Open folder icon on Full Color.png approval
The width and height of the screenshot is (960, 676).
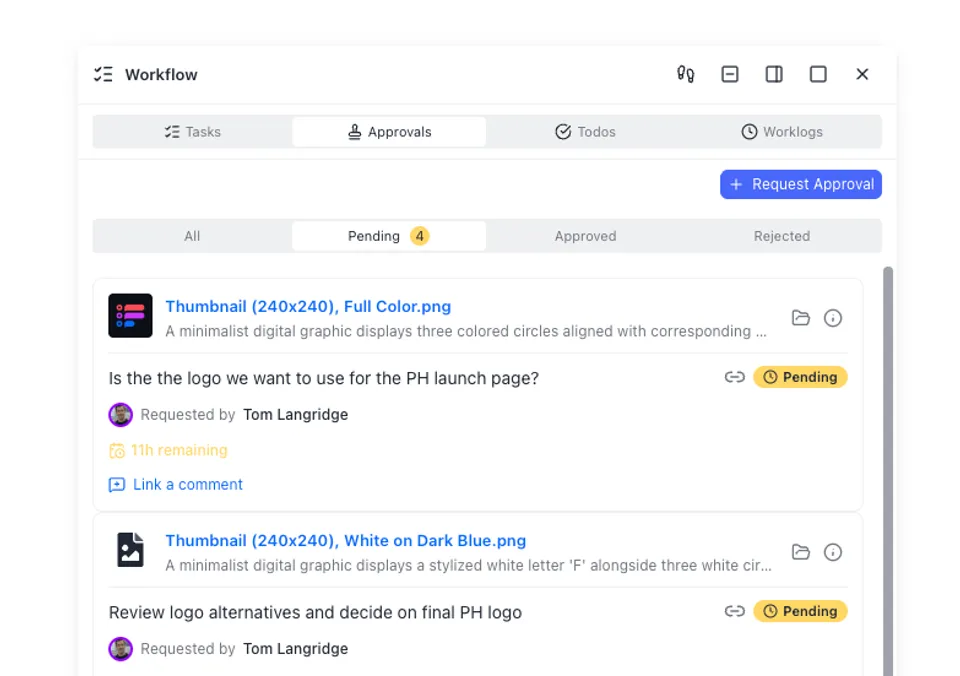[x=801, y=317]
